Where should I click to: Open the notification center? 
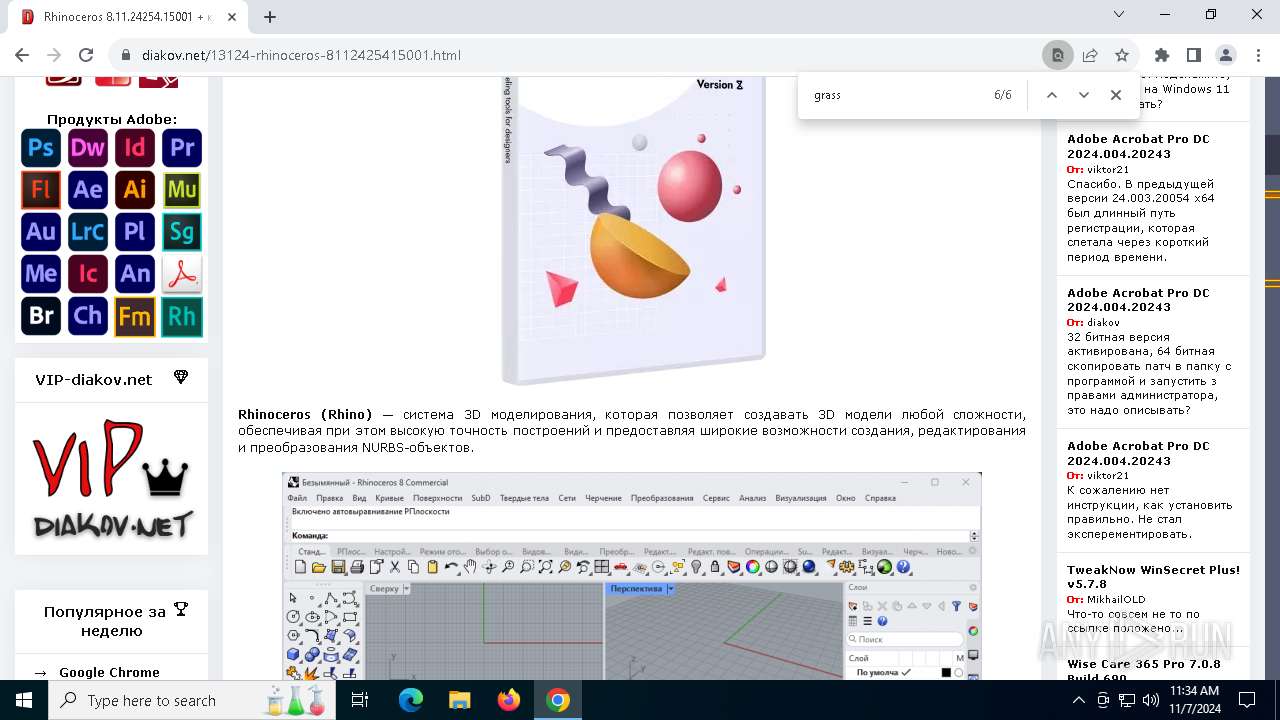point(1247,700)
